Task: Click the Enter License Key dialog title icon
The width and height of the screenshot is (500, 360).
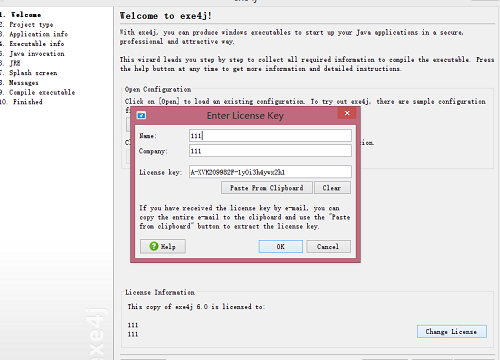Action: 141,115
